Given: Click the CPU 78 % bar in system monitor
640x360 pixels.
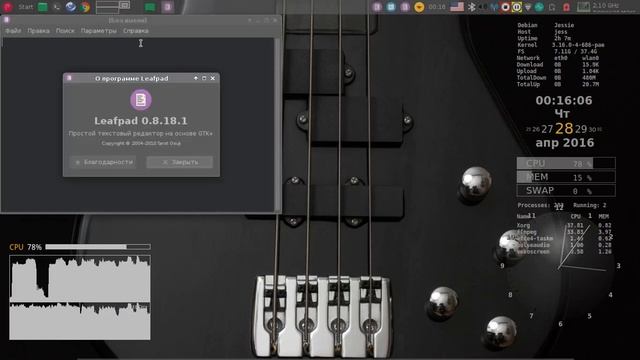Looking at the screenshot, I should tap(566, 163).
